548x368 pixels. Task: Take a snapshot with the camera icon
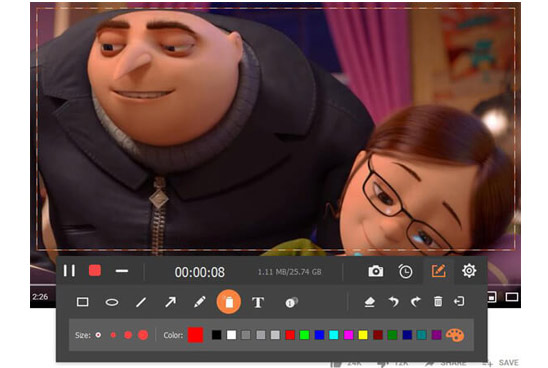coord(376,271)
